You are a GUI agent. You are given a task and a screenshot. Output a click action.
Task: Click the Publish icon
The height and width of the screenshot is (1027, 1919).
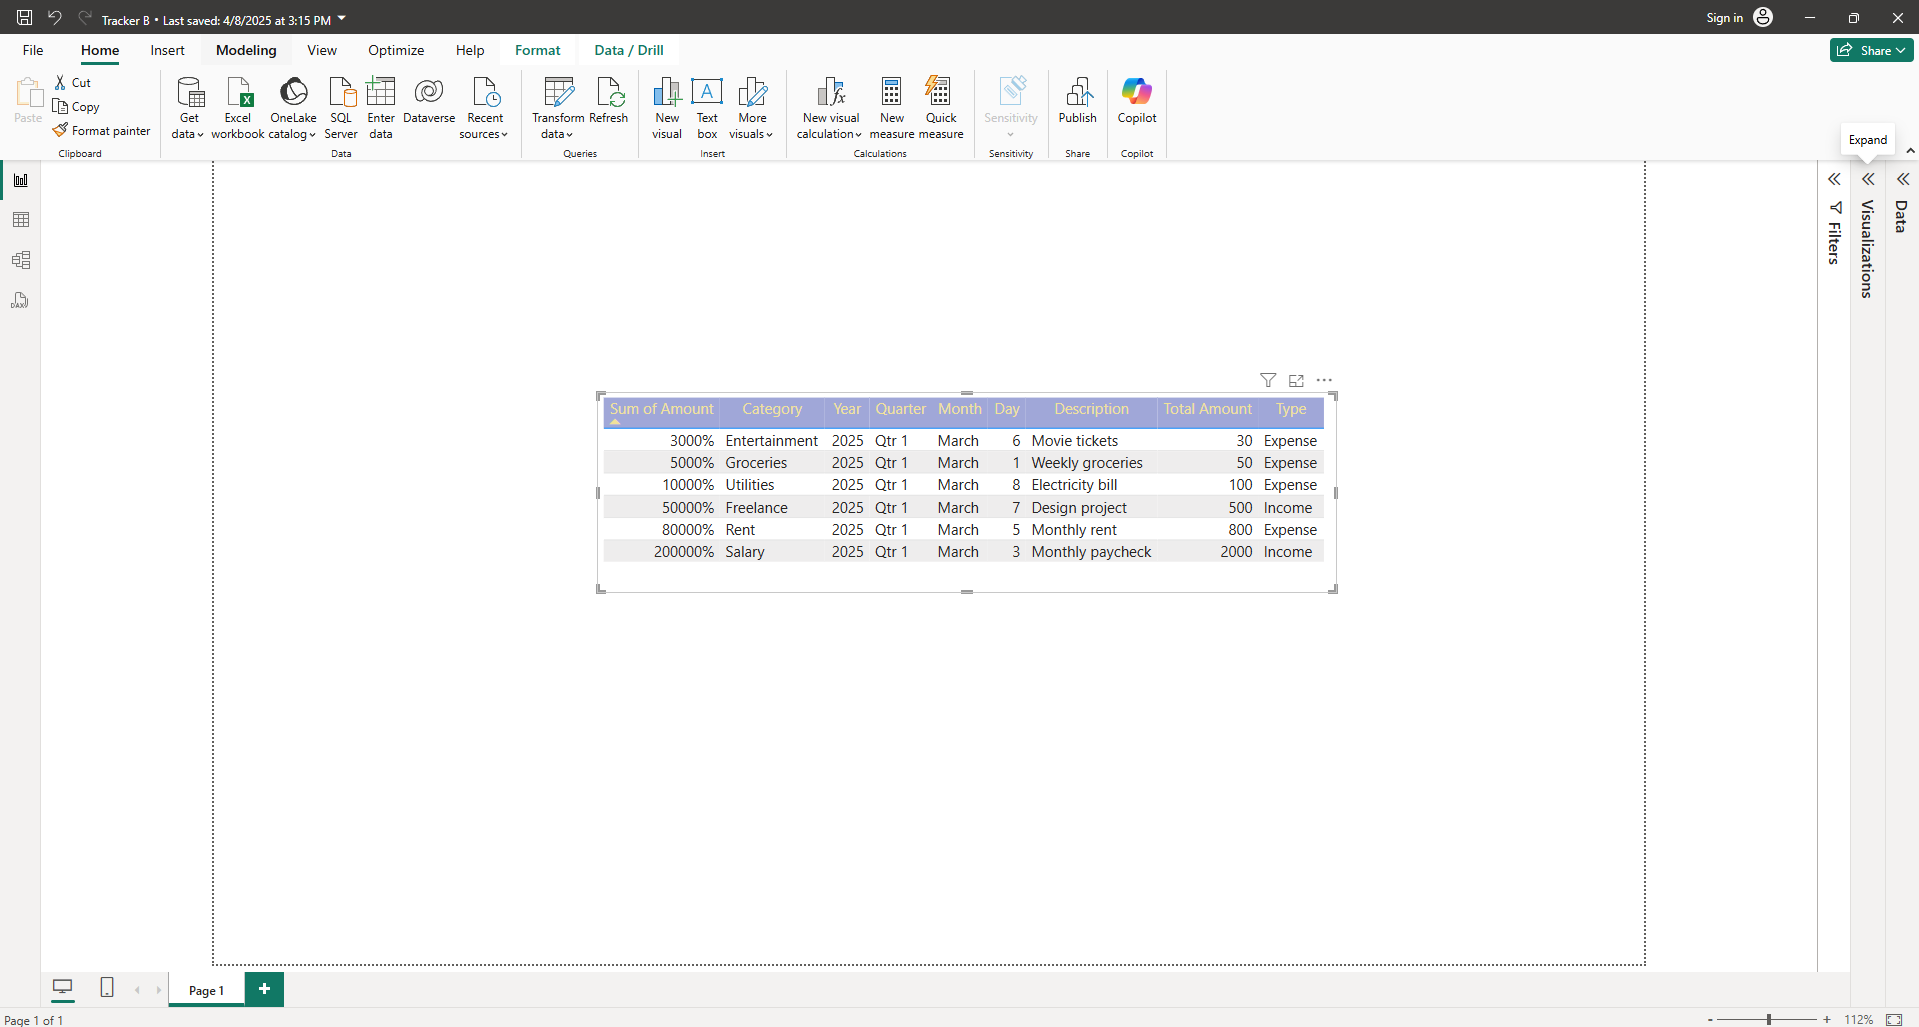point(1078,93)
